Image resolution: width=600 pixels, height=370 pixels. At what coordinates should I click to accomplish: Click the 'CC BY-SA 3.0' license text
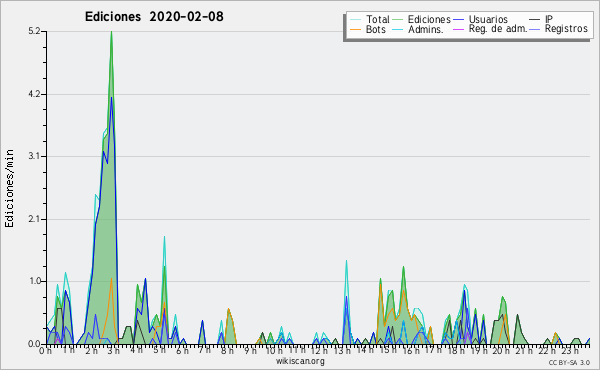click(569, 363)
